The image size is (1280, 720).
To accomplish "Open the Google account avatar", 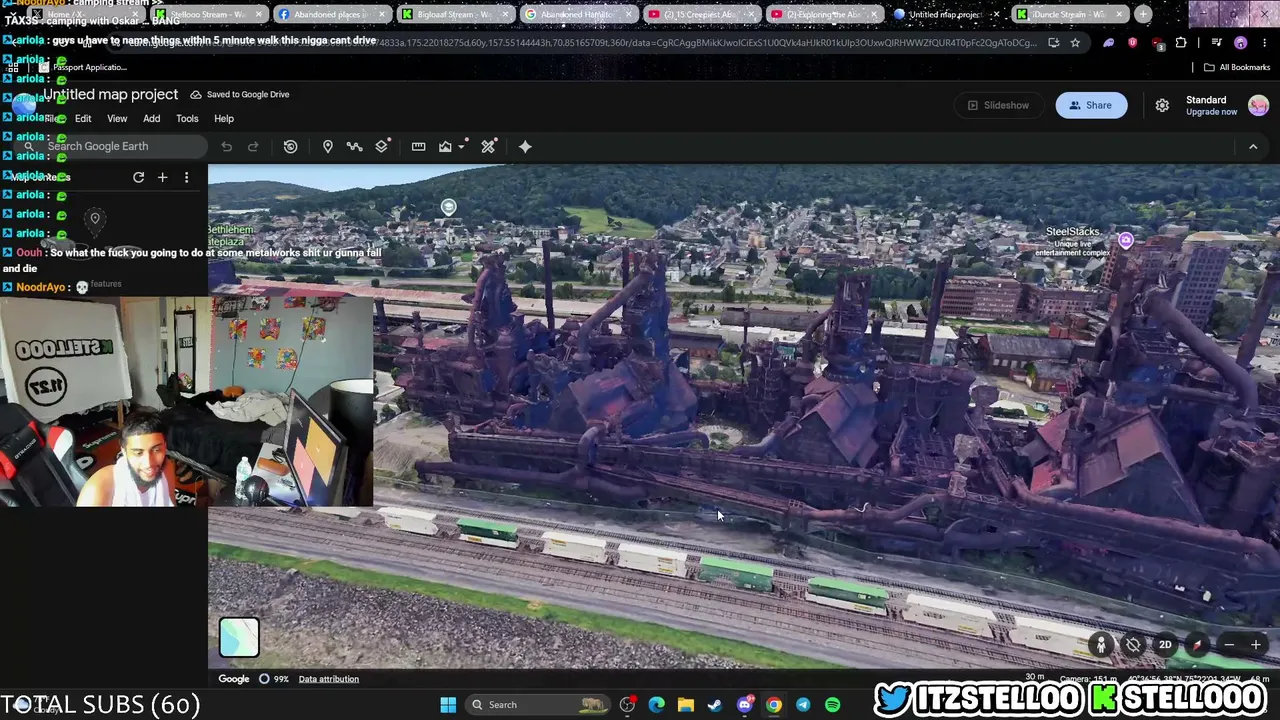I will (1258, 105).
